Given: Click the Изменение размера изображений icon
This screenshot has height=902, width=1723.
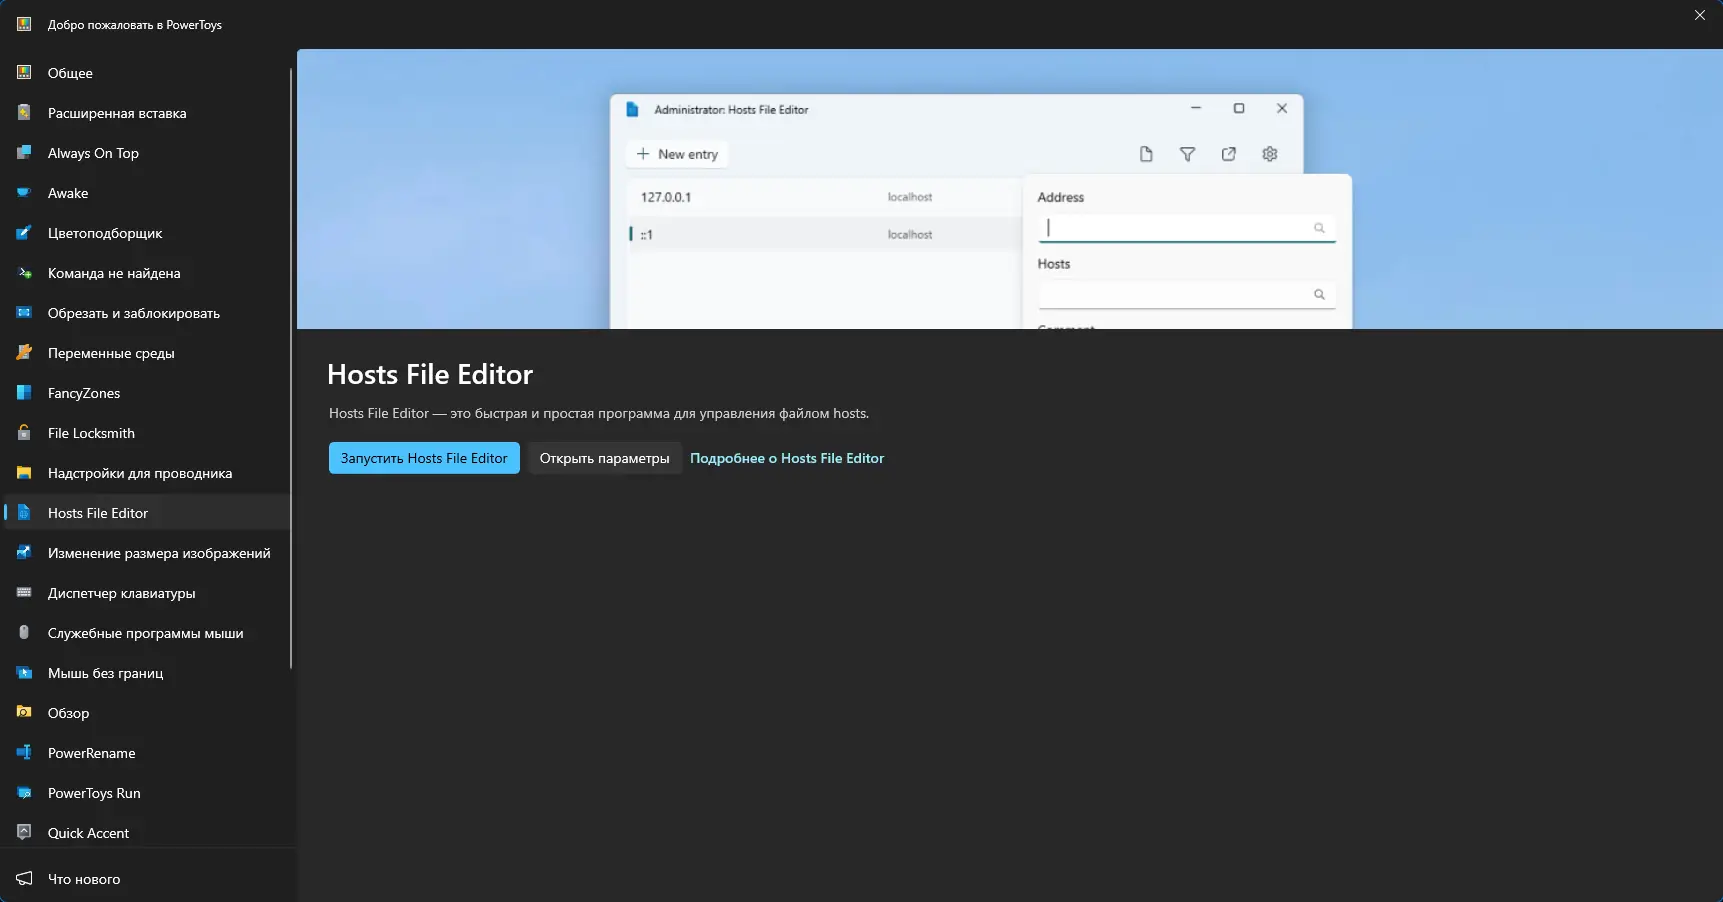Looking at the screenshot, I should (x=24, y=553).
